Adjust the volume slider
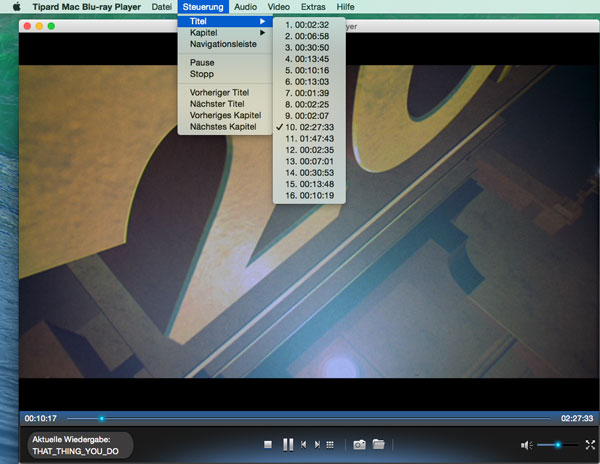Viewport: 600px width, 464px height. click(x=558, y=445)
